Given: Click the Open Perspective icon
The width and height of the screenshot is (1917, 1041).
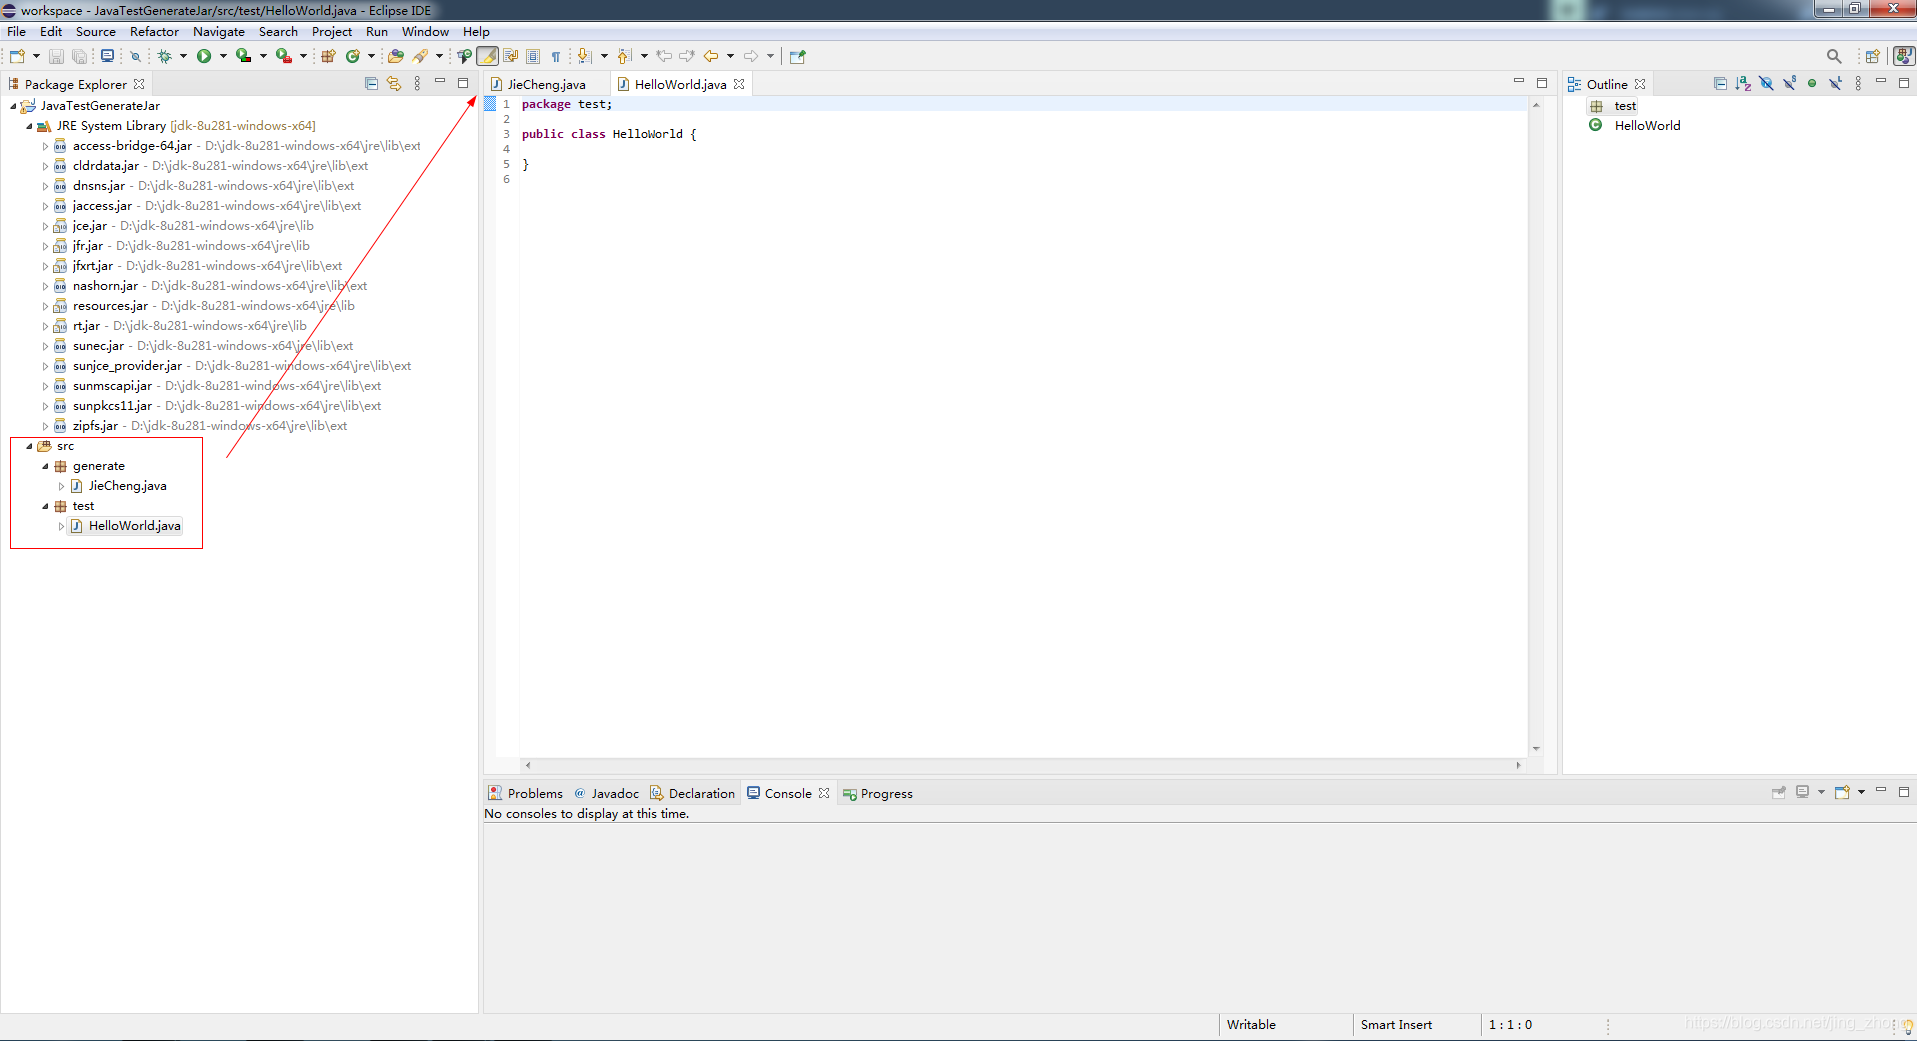Looking at the screenshot, I should click(1872, 56).
